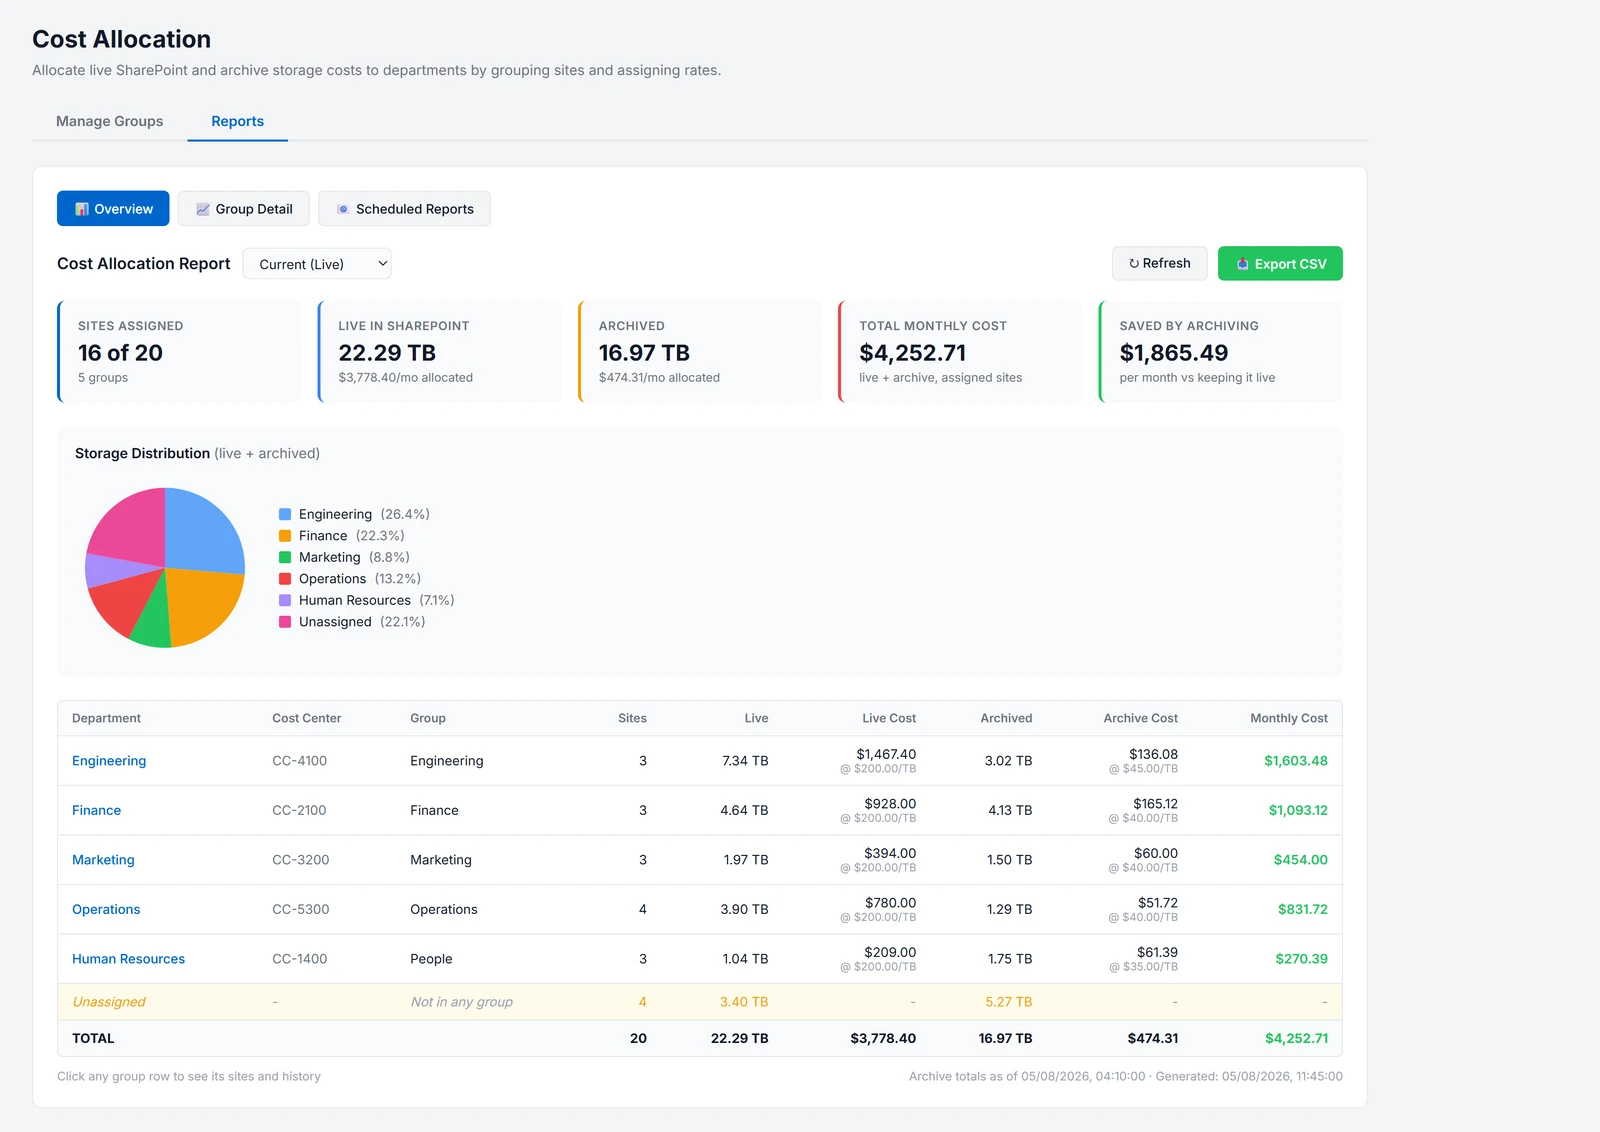Click cost center CC-2100

(299, 810)
